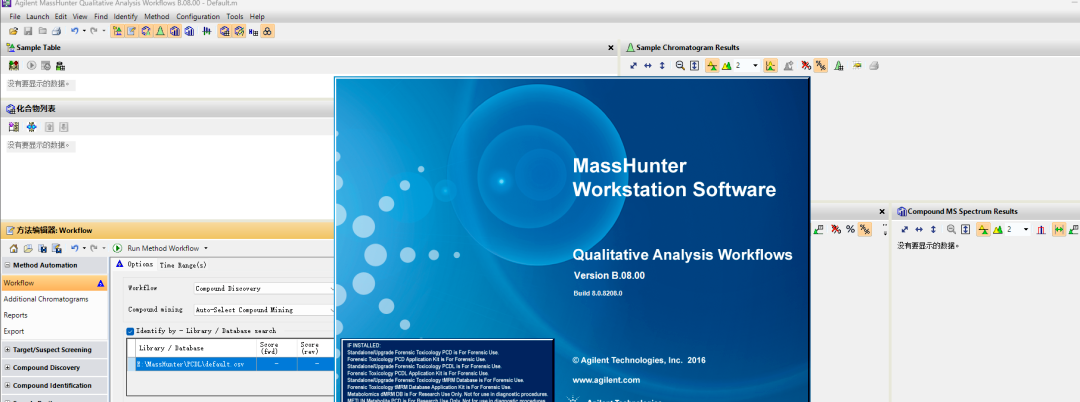Viewport: 1080px width, 402px height.
Task: Click the save method as icon in Method Editor toolbar
Action: tap(55, 248)
